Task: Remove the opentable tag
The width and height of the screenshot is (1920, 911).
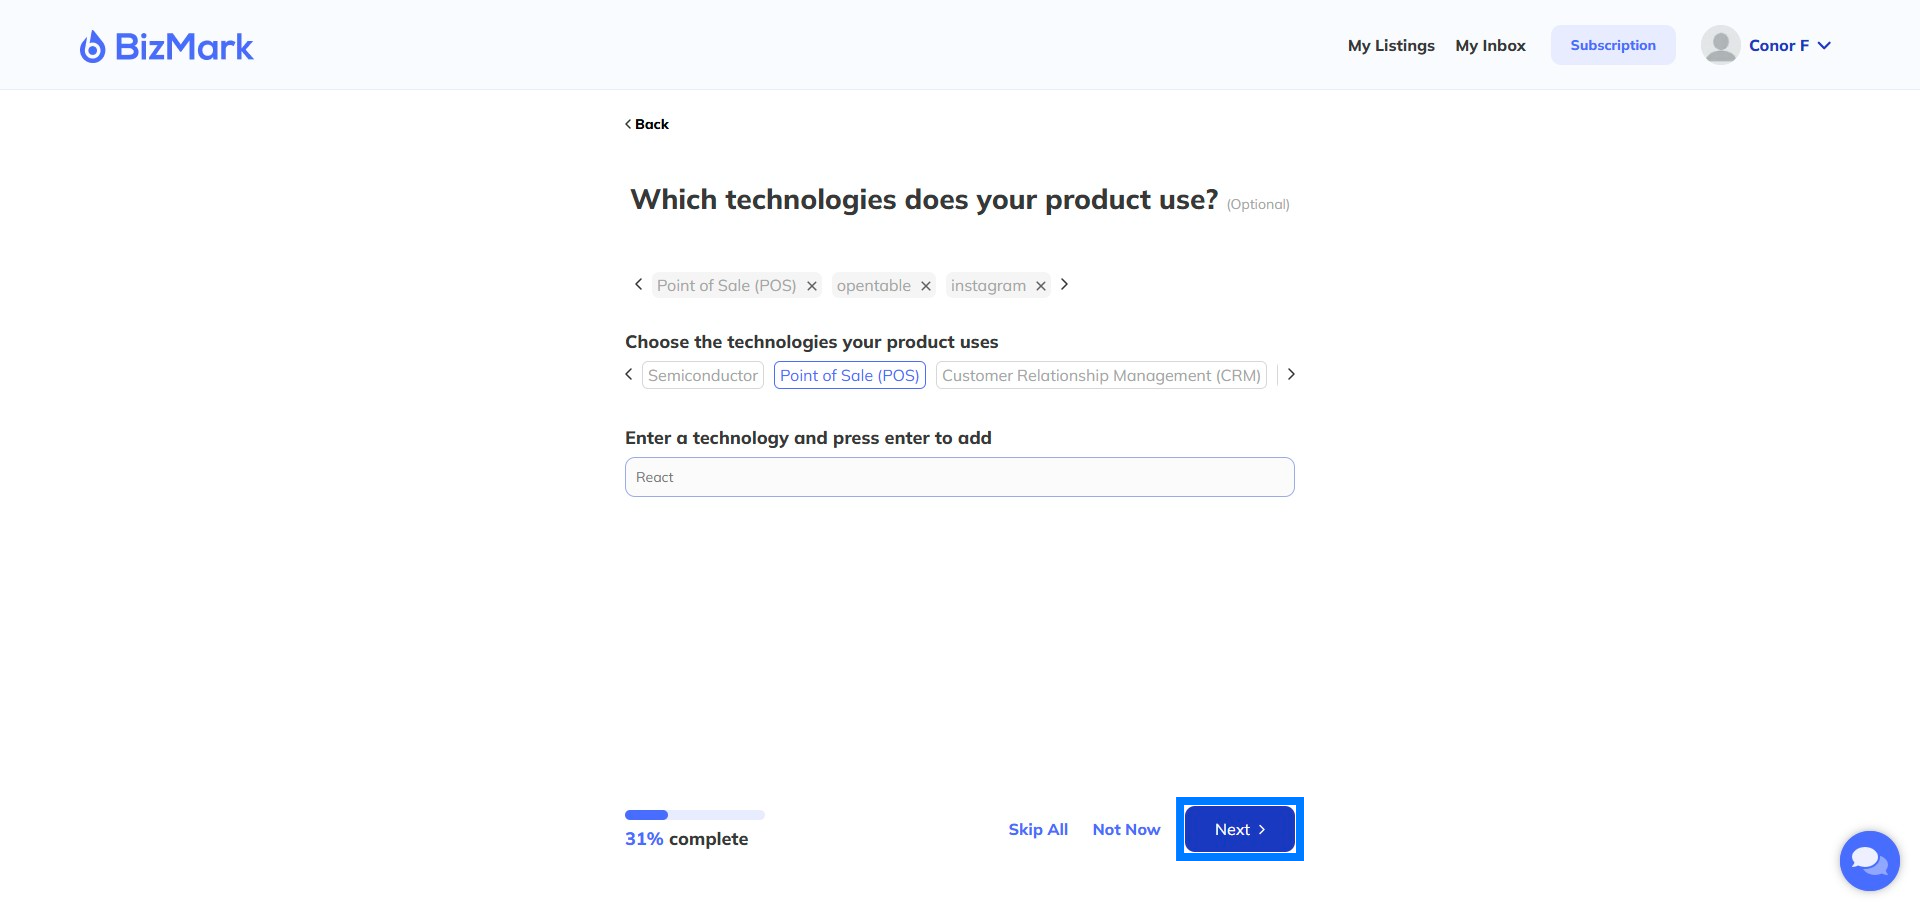Action: click(926, 286)
